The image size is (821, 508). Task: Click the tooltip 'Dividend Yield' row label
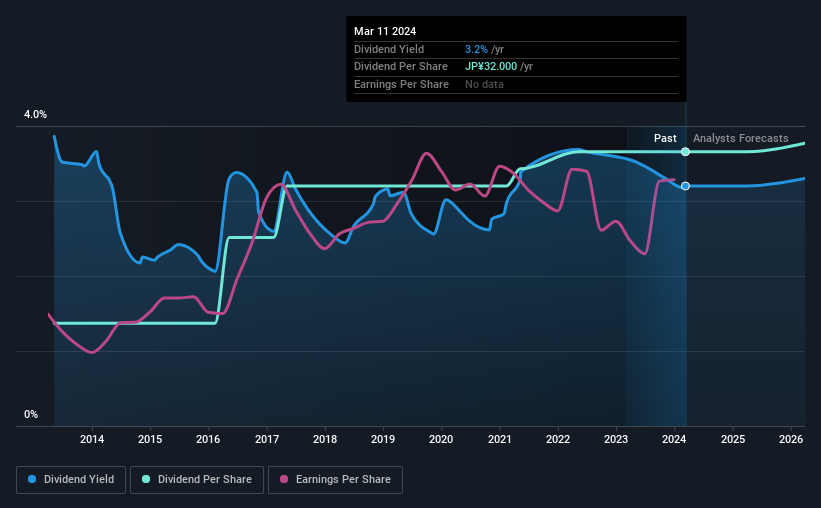pos(389,49)
